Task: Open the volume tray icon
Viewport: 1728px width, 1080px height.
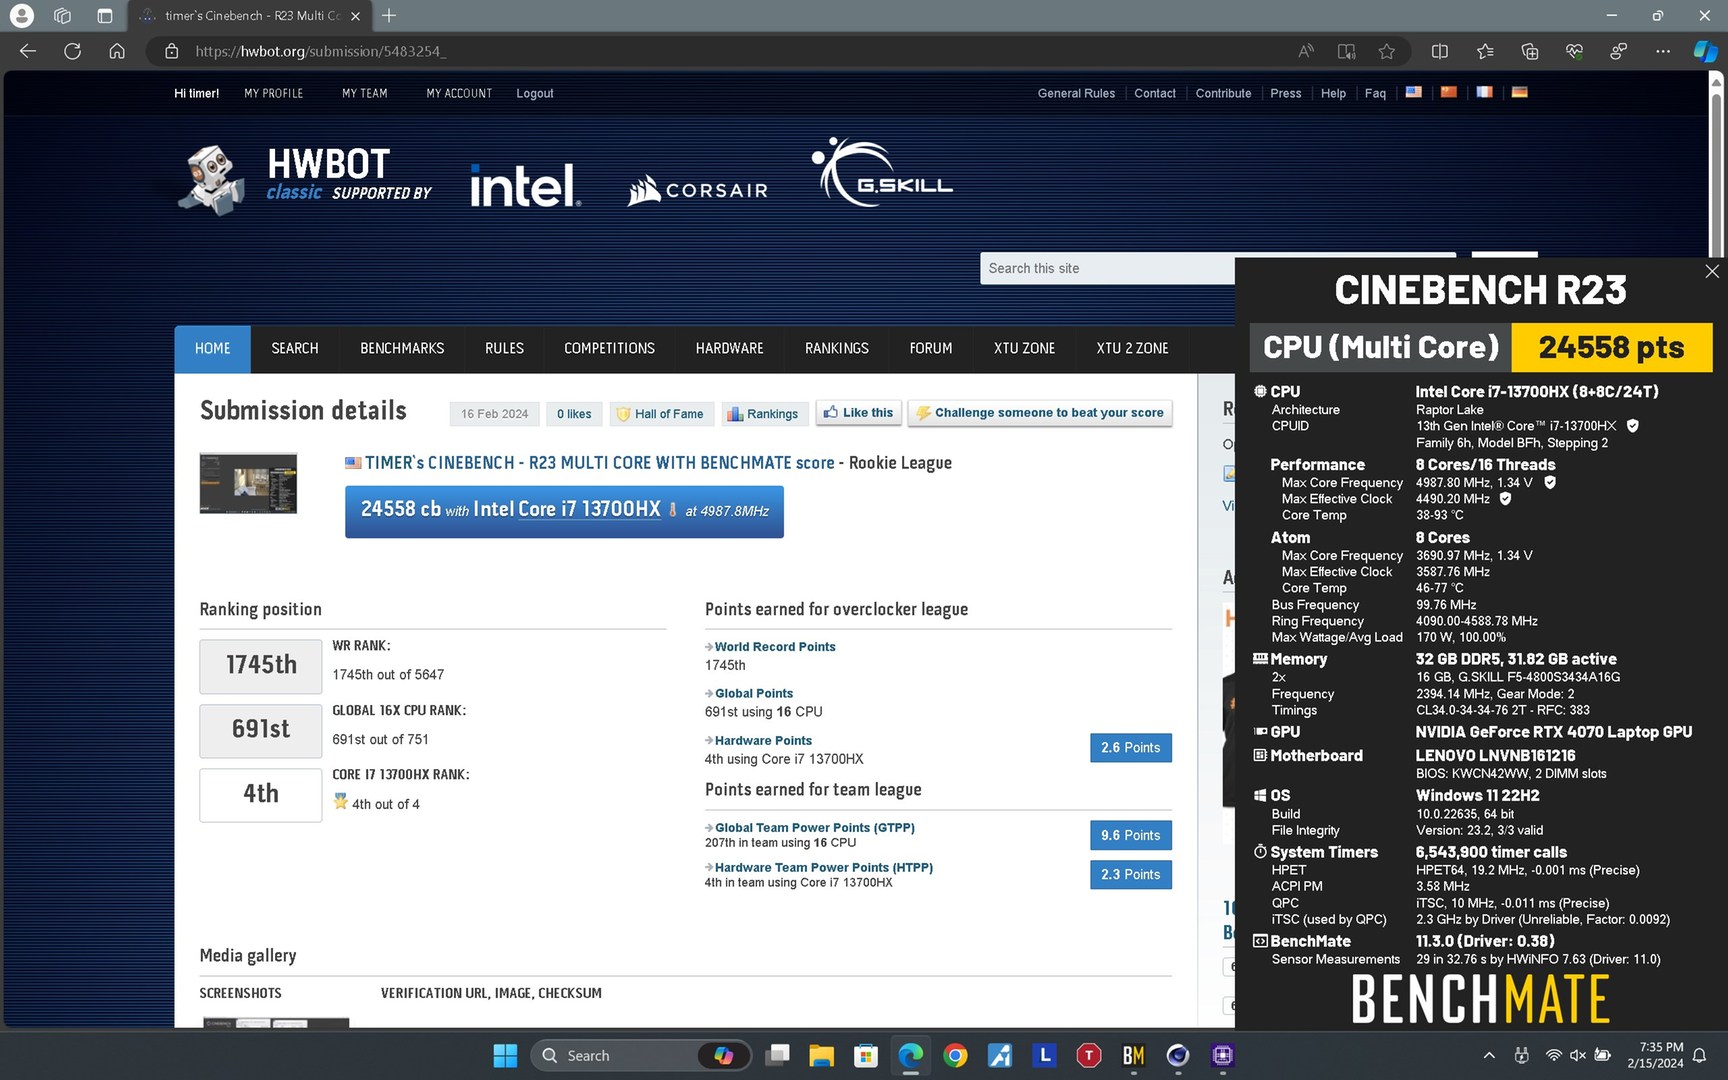Action: (x=1577, y=1055)
